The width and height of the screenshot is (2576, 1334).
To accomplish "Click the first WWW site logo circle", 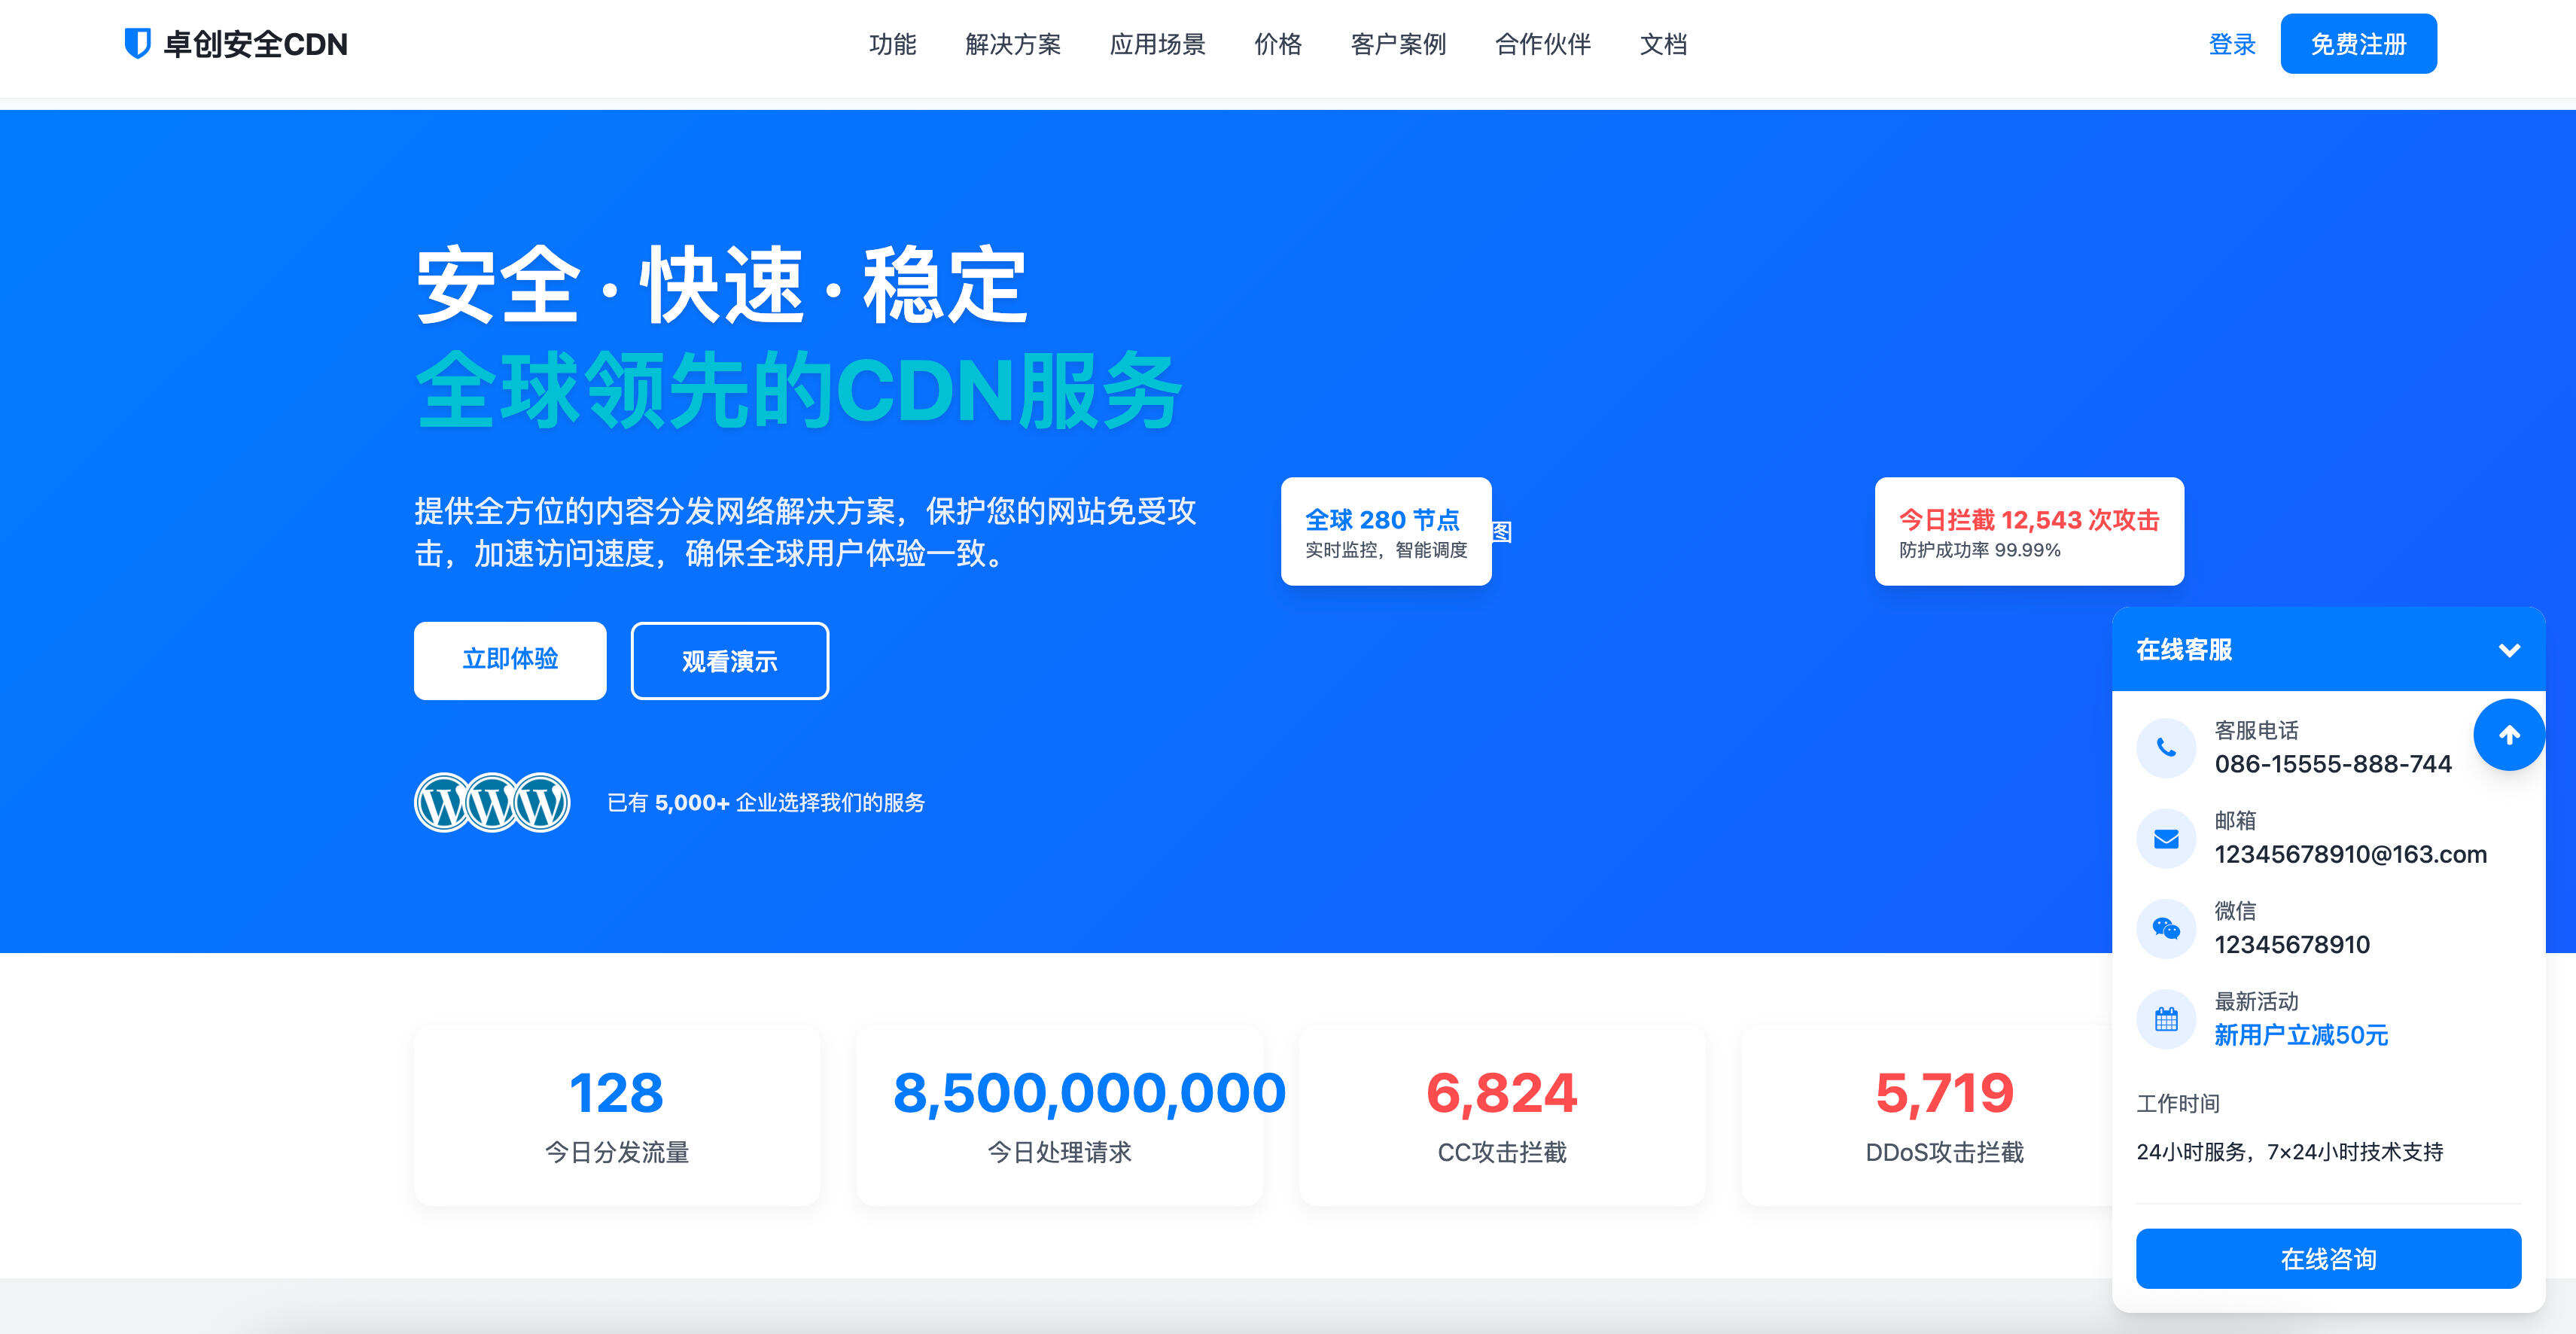I will (x=442, y=802).
